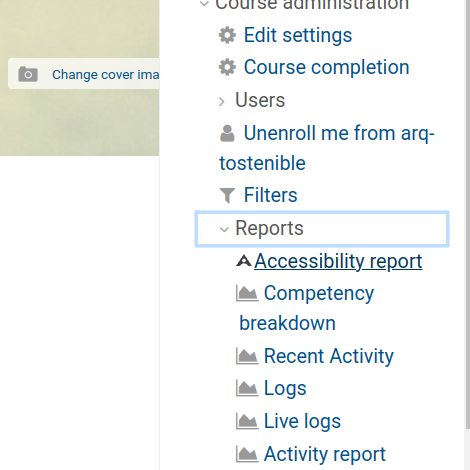Image resolution: width=470 pixels, height=470 pixels.
Task: Open the Accessibility report link
Action: pyautogui.click(x=338, y=261)
